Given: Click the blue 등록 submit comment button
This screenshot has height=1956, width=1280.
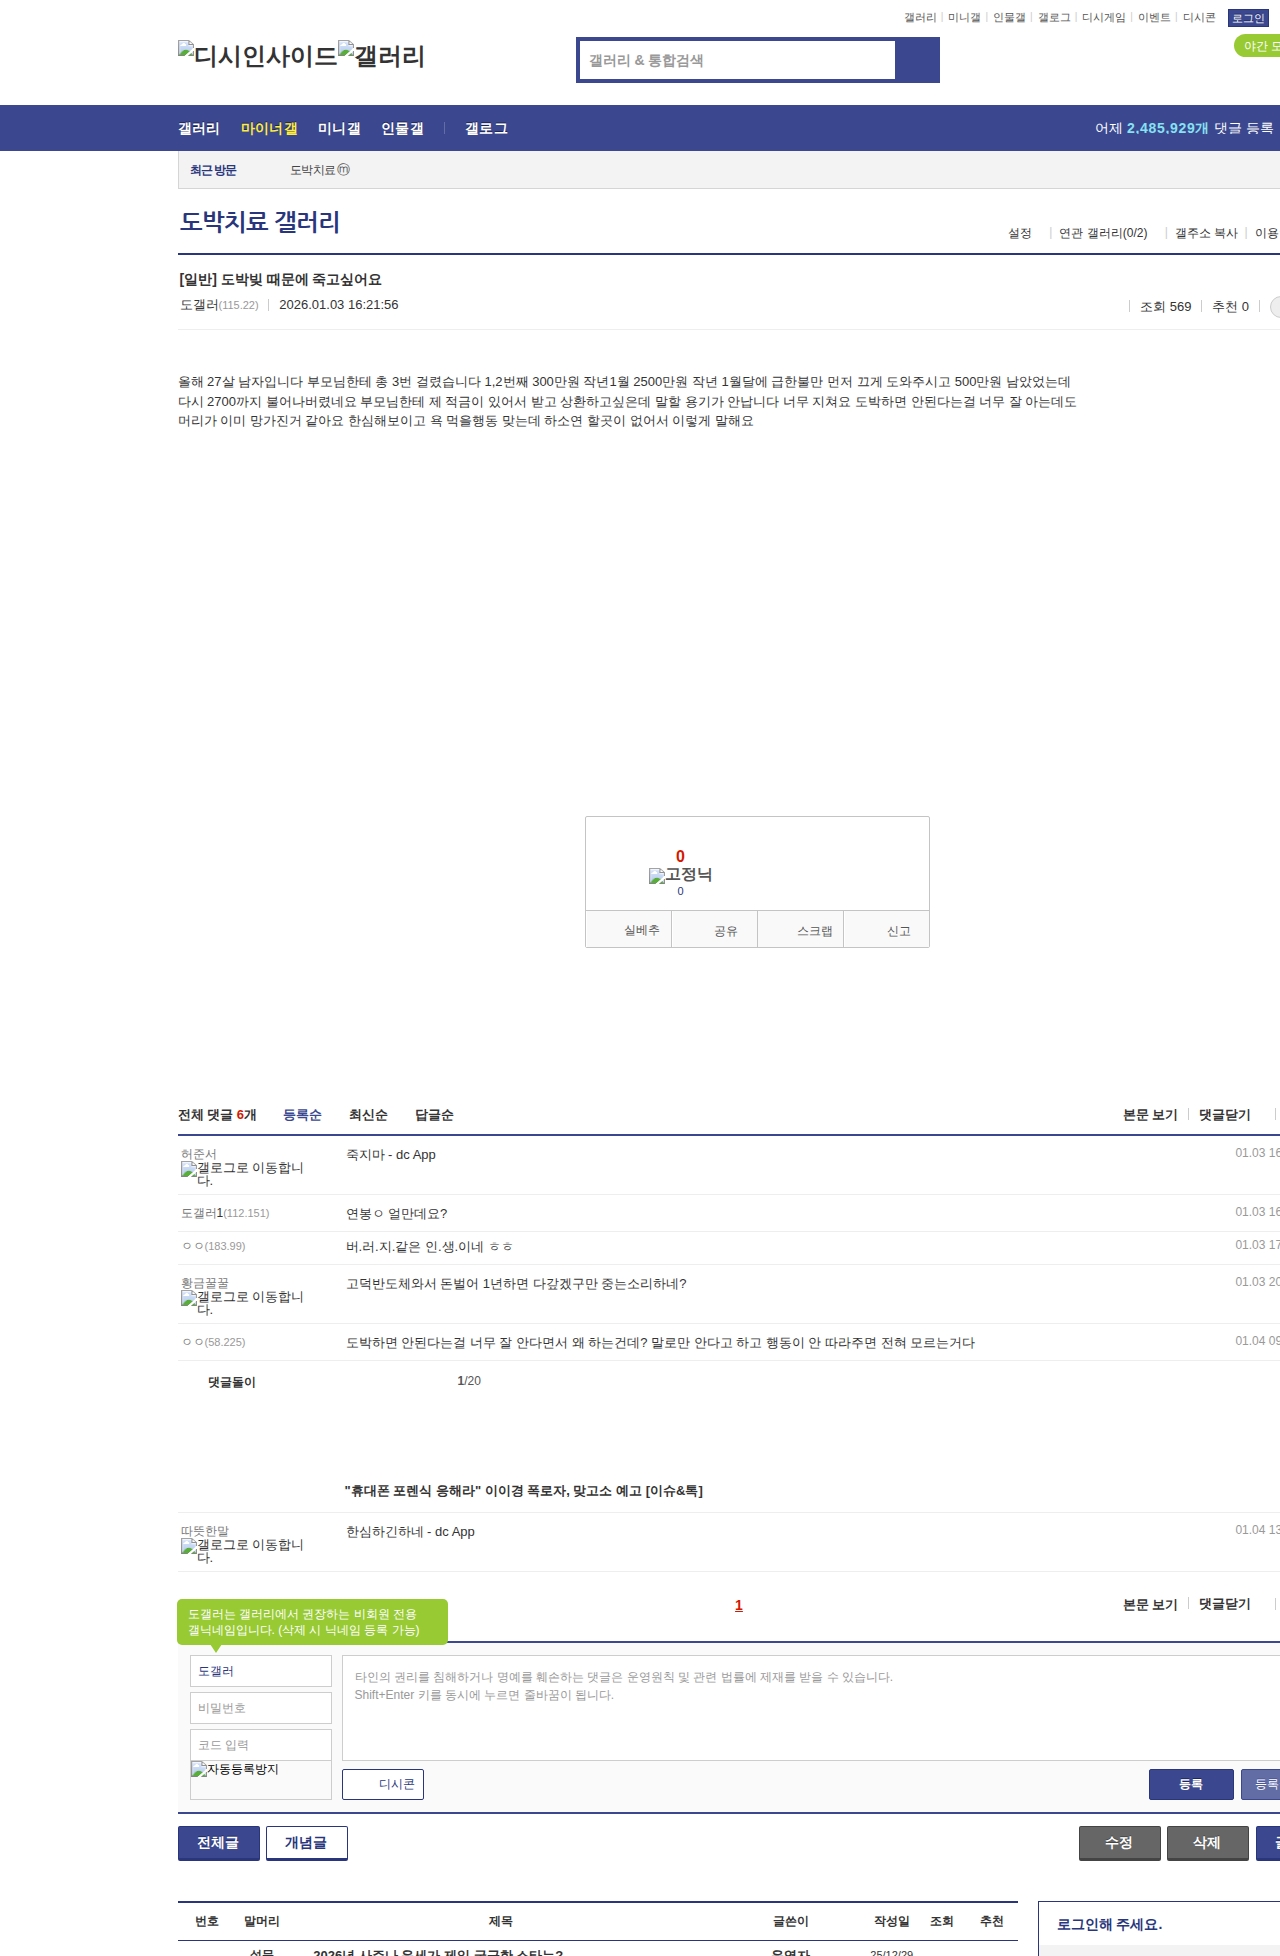Looking at the screenshot, I should pyautogui.click(x=1191, y=1784).
